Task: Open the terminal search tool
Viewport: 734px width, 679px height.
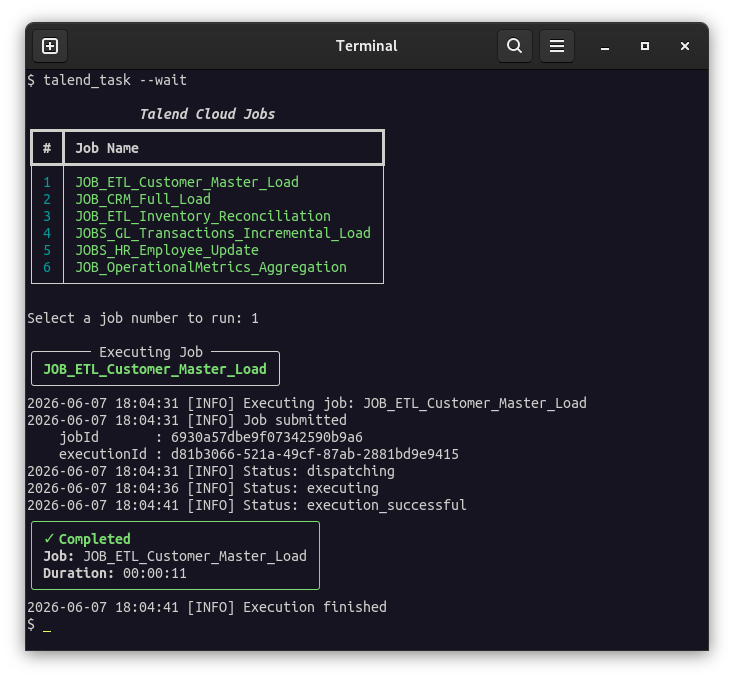Action: 514,46
